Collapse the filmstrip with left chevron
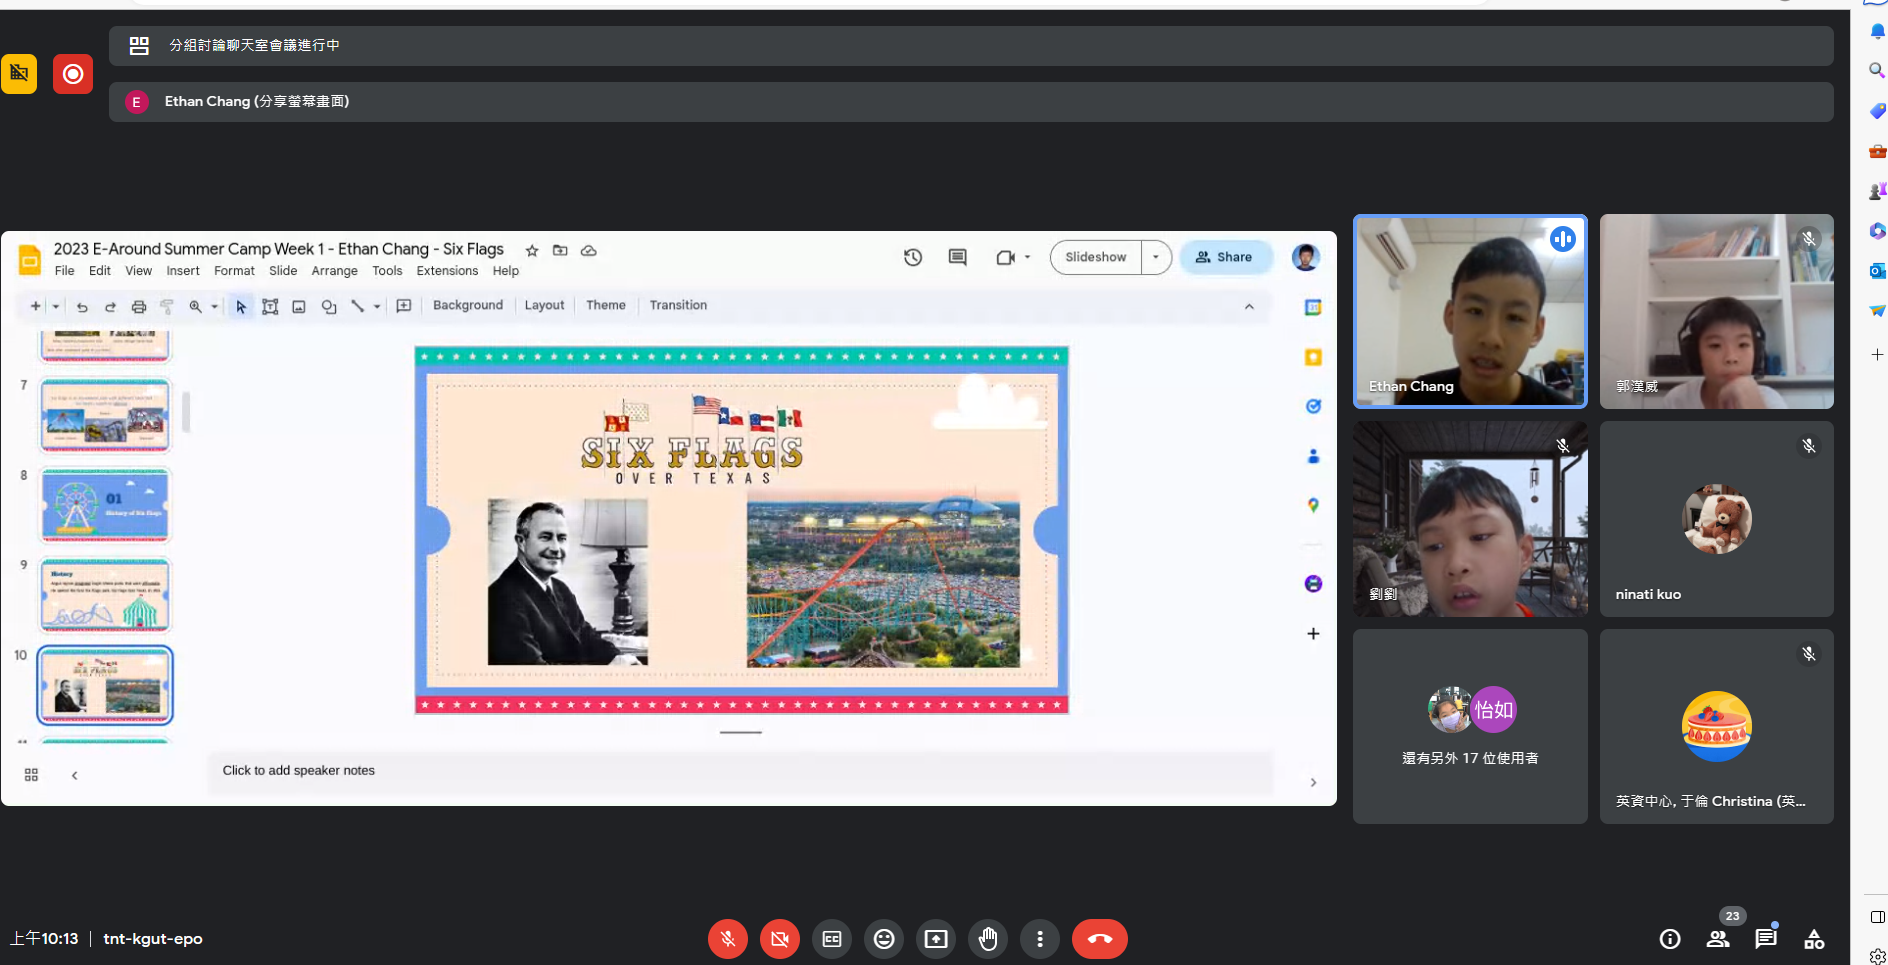 (x=74, y=775)
